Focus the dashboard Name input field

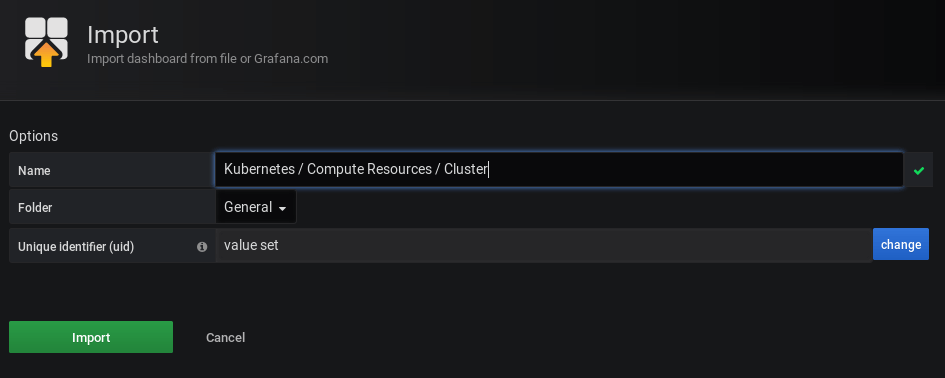point(559,169)
